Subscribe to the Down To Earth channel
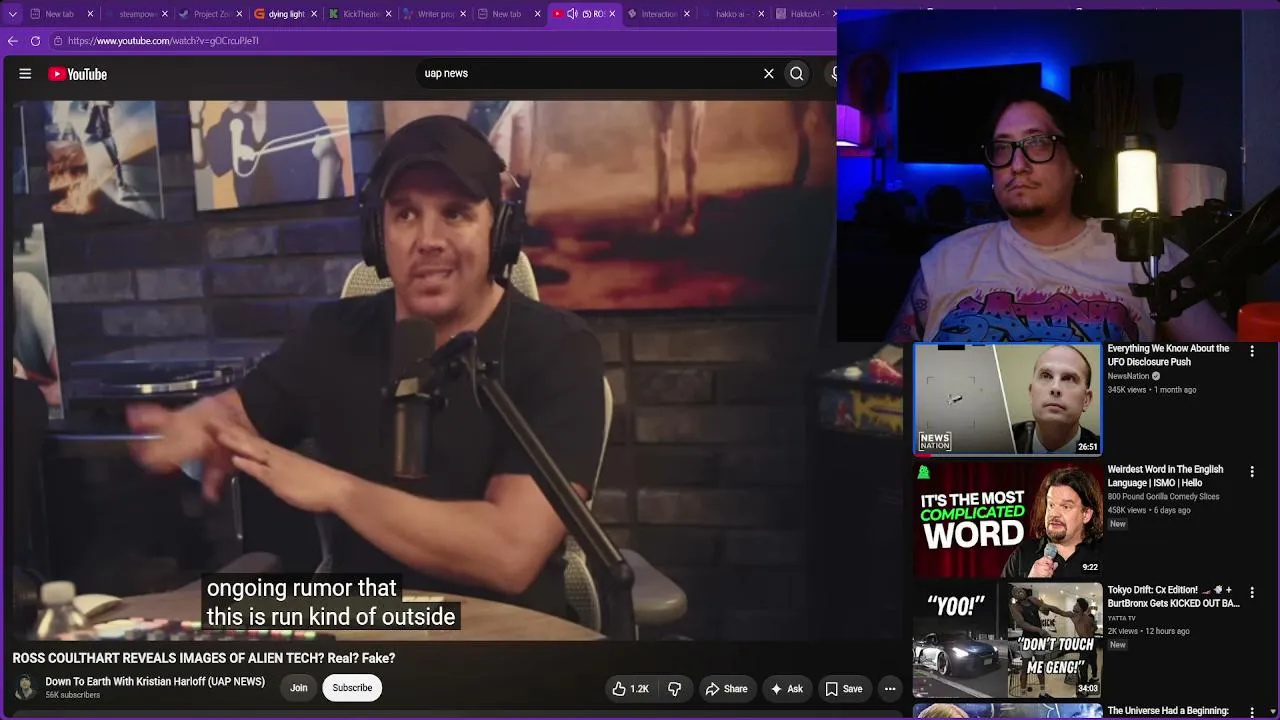Screen dimensions: 1280x720 352,688
